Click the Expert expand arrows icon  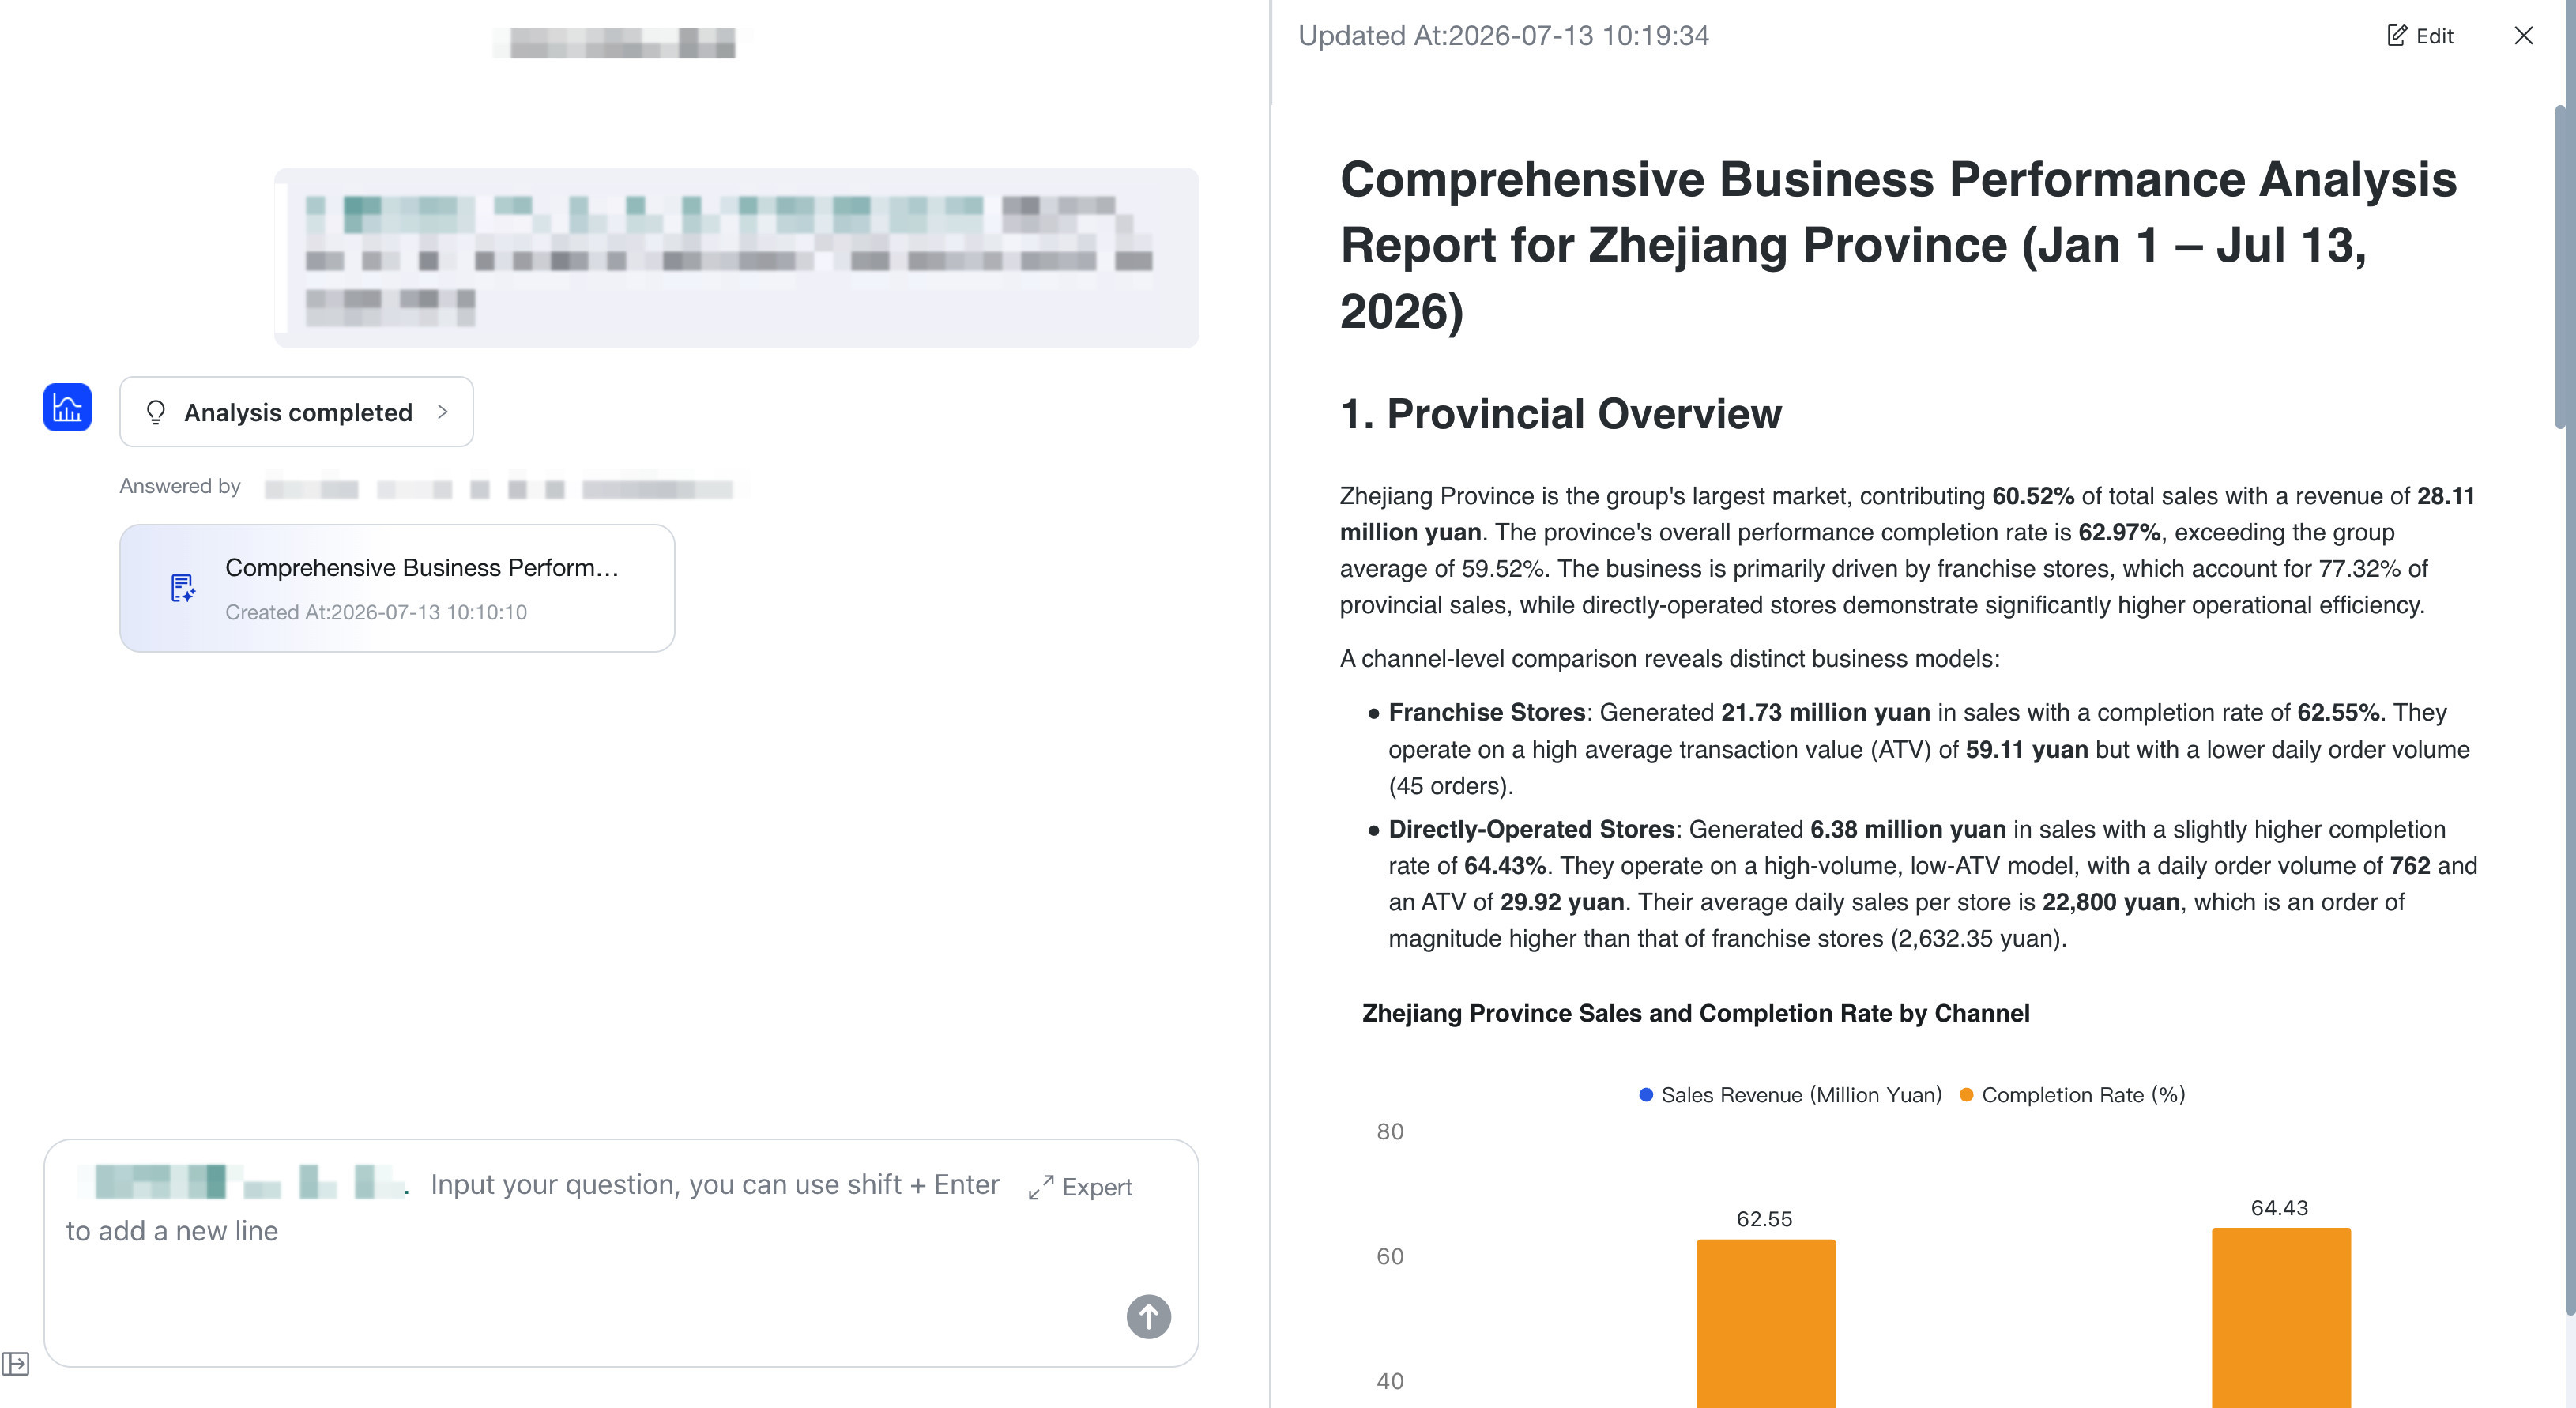(x=1040, y=1187)
